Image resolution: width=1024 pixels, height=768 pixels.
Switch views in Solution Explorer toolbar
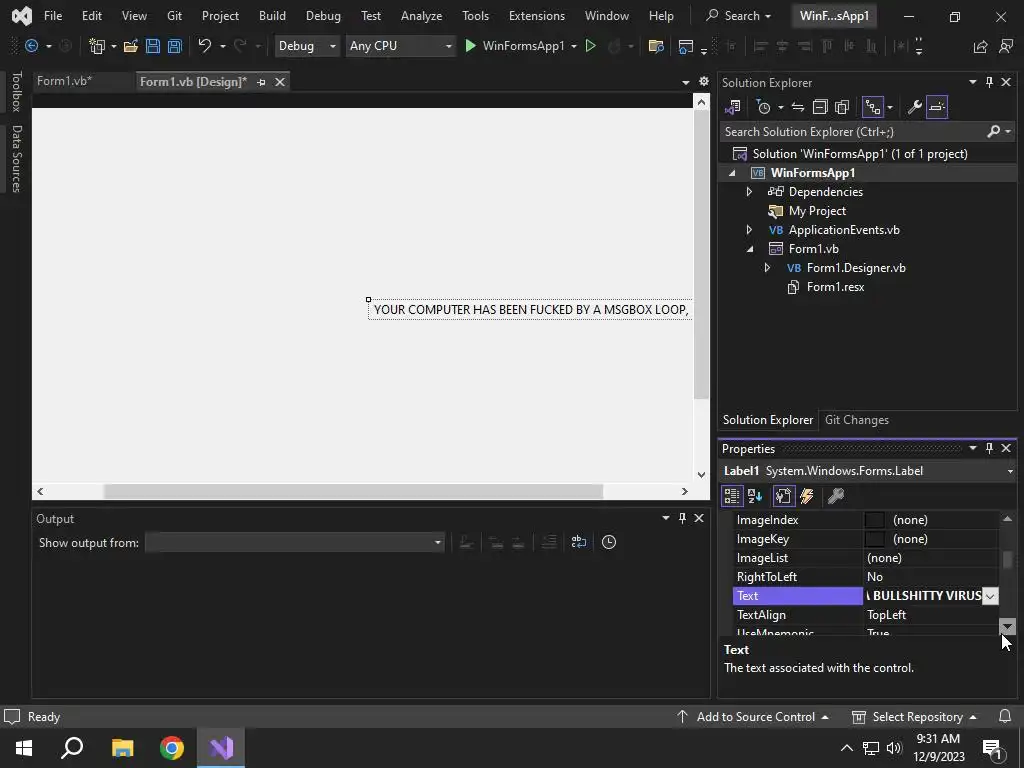click(733, 106)
